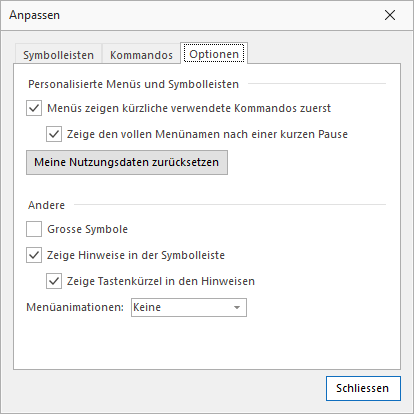Open the Menüanimationen combo box showing Keine
The image size is (414, 414).
point(189,307)
